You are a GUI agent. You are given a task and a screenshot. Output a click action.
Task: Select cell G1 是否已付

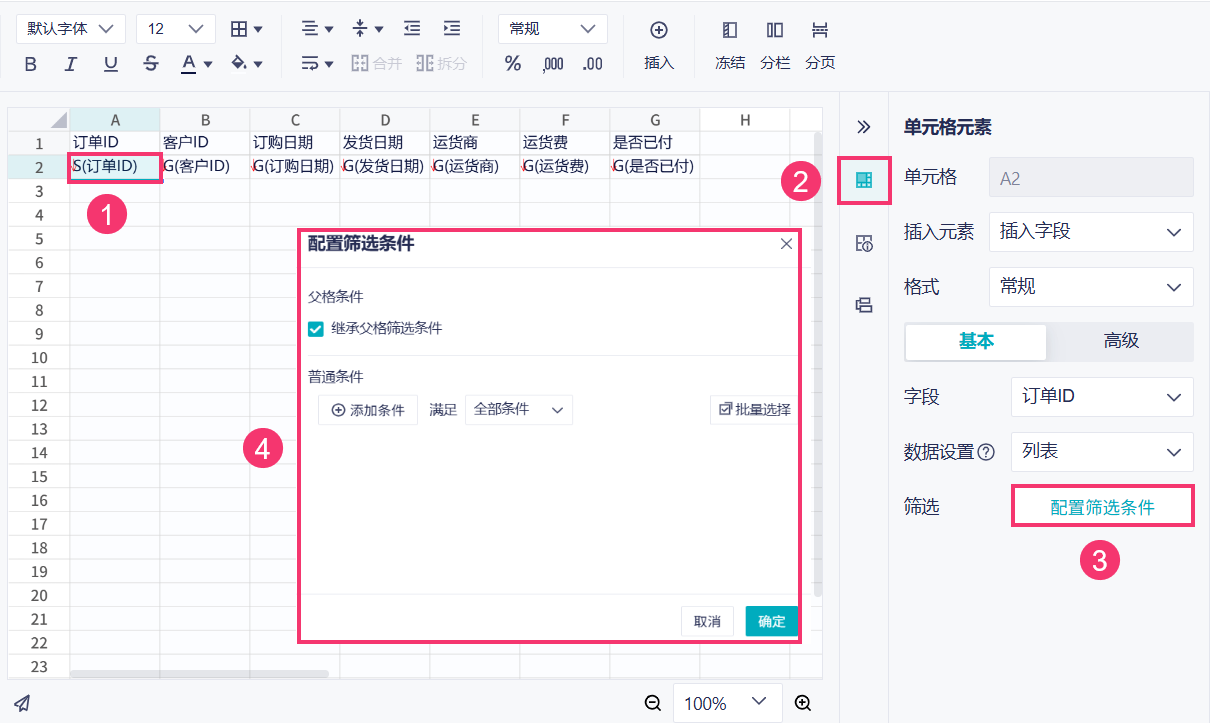click(x=655, y=143)
